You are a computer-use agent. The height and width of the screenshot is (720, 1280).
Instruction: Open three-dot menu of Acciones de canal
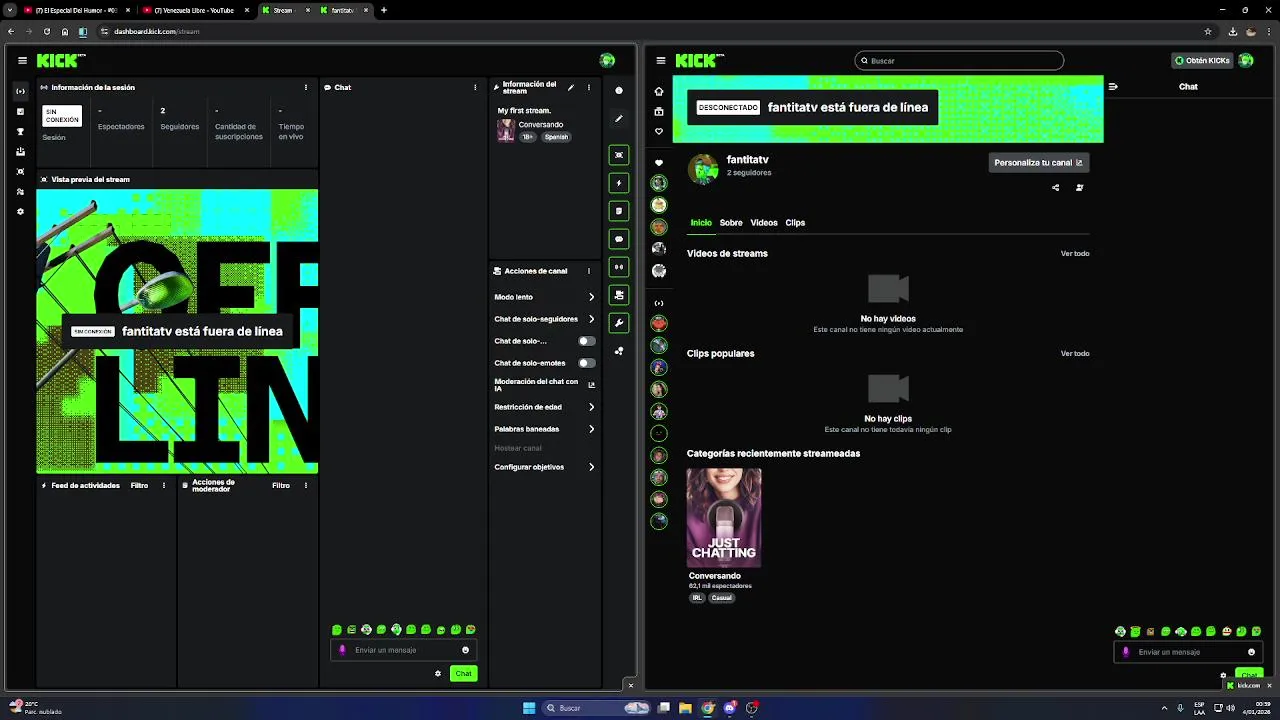point(589,271)
